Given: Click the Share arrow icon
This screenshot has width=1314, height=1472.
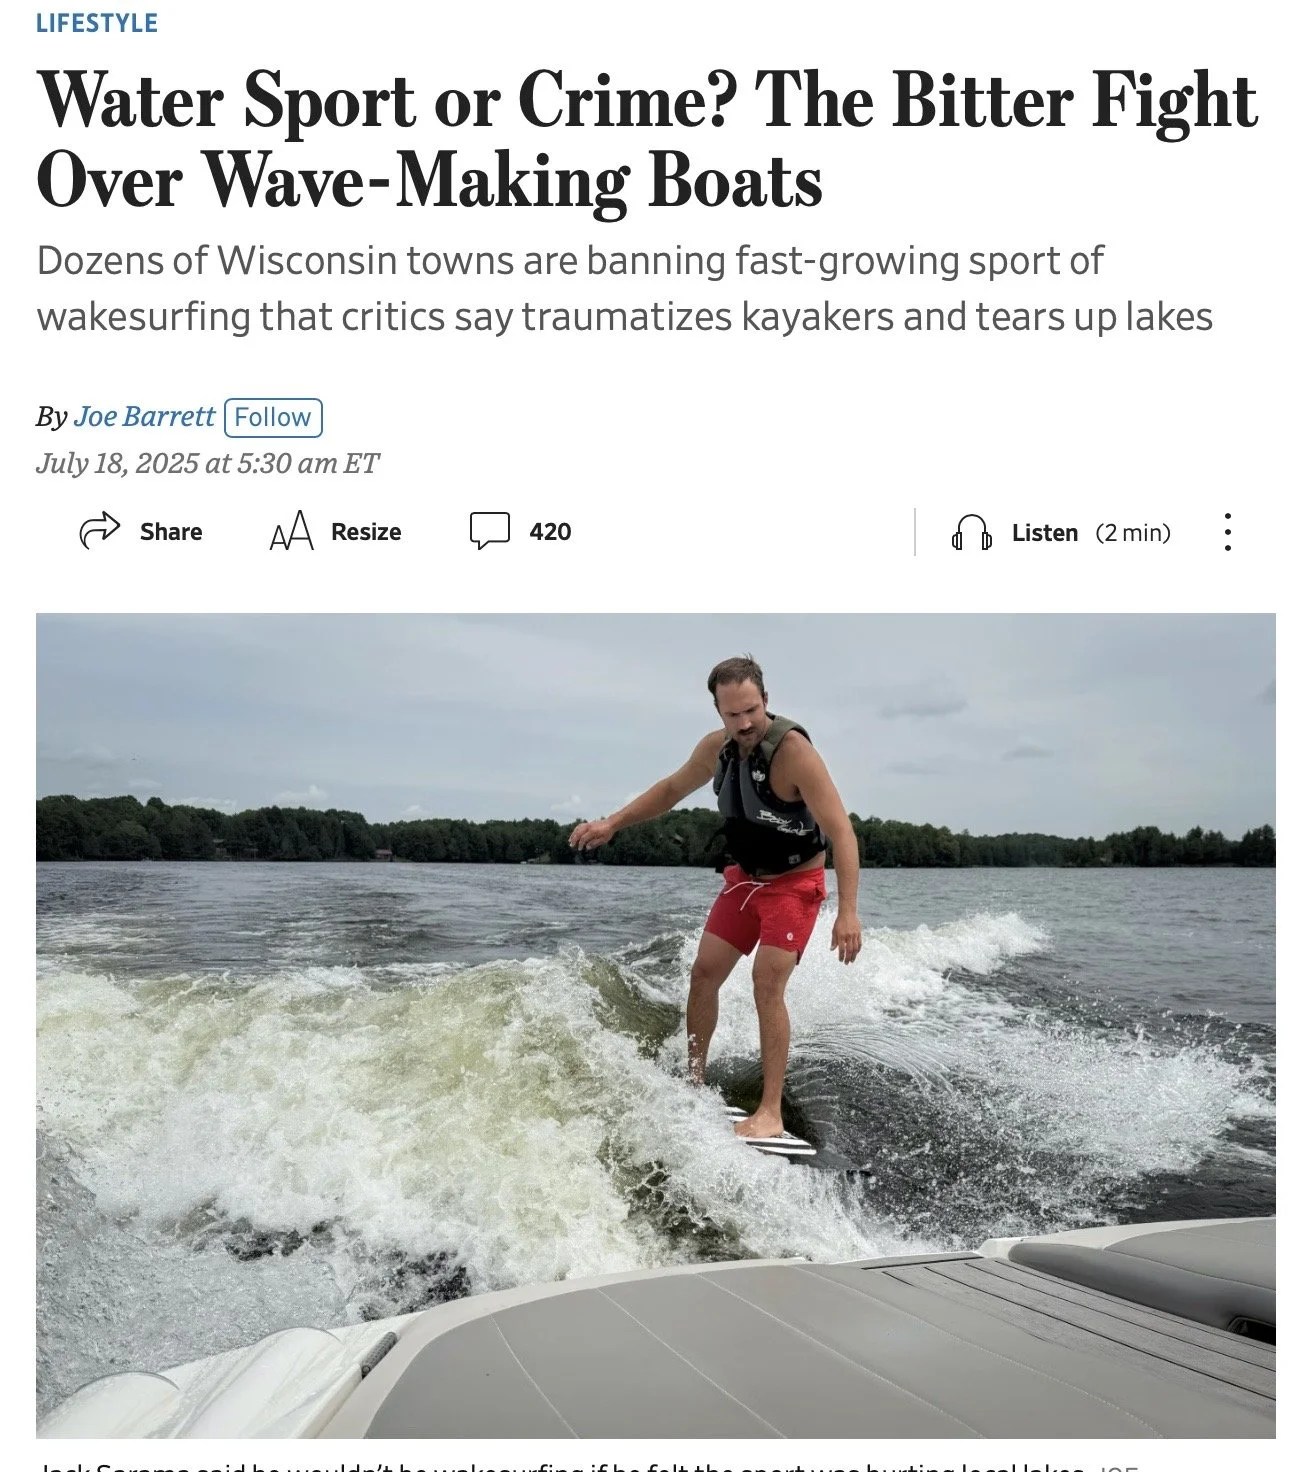Looking at the screenshot, I should point(99,531).
